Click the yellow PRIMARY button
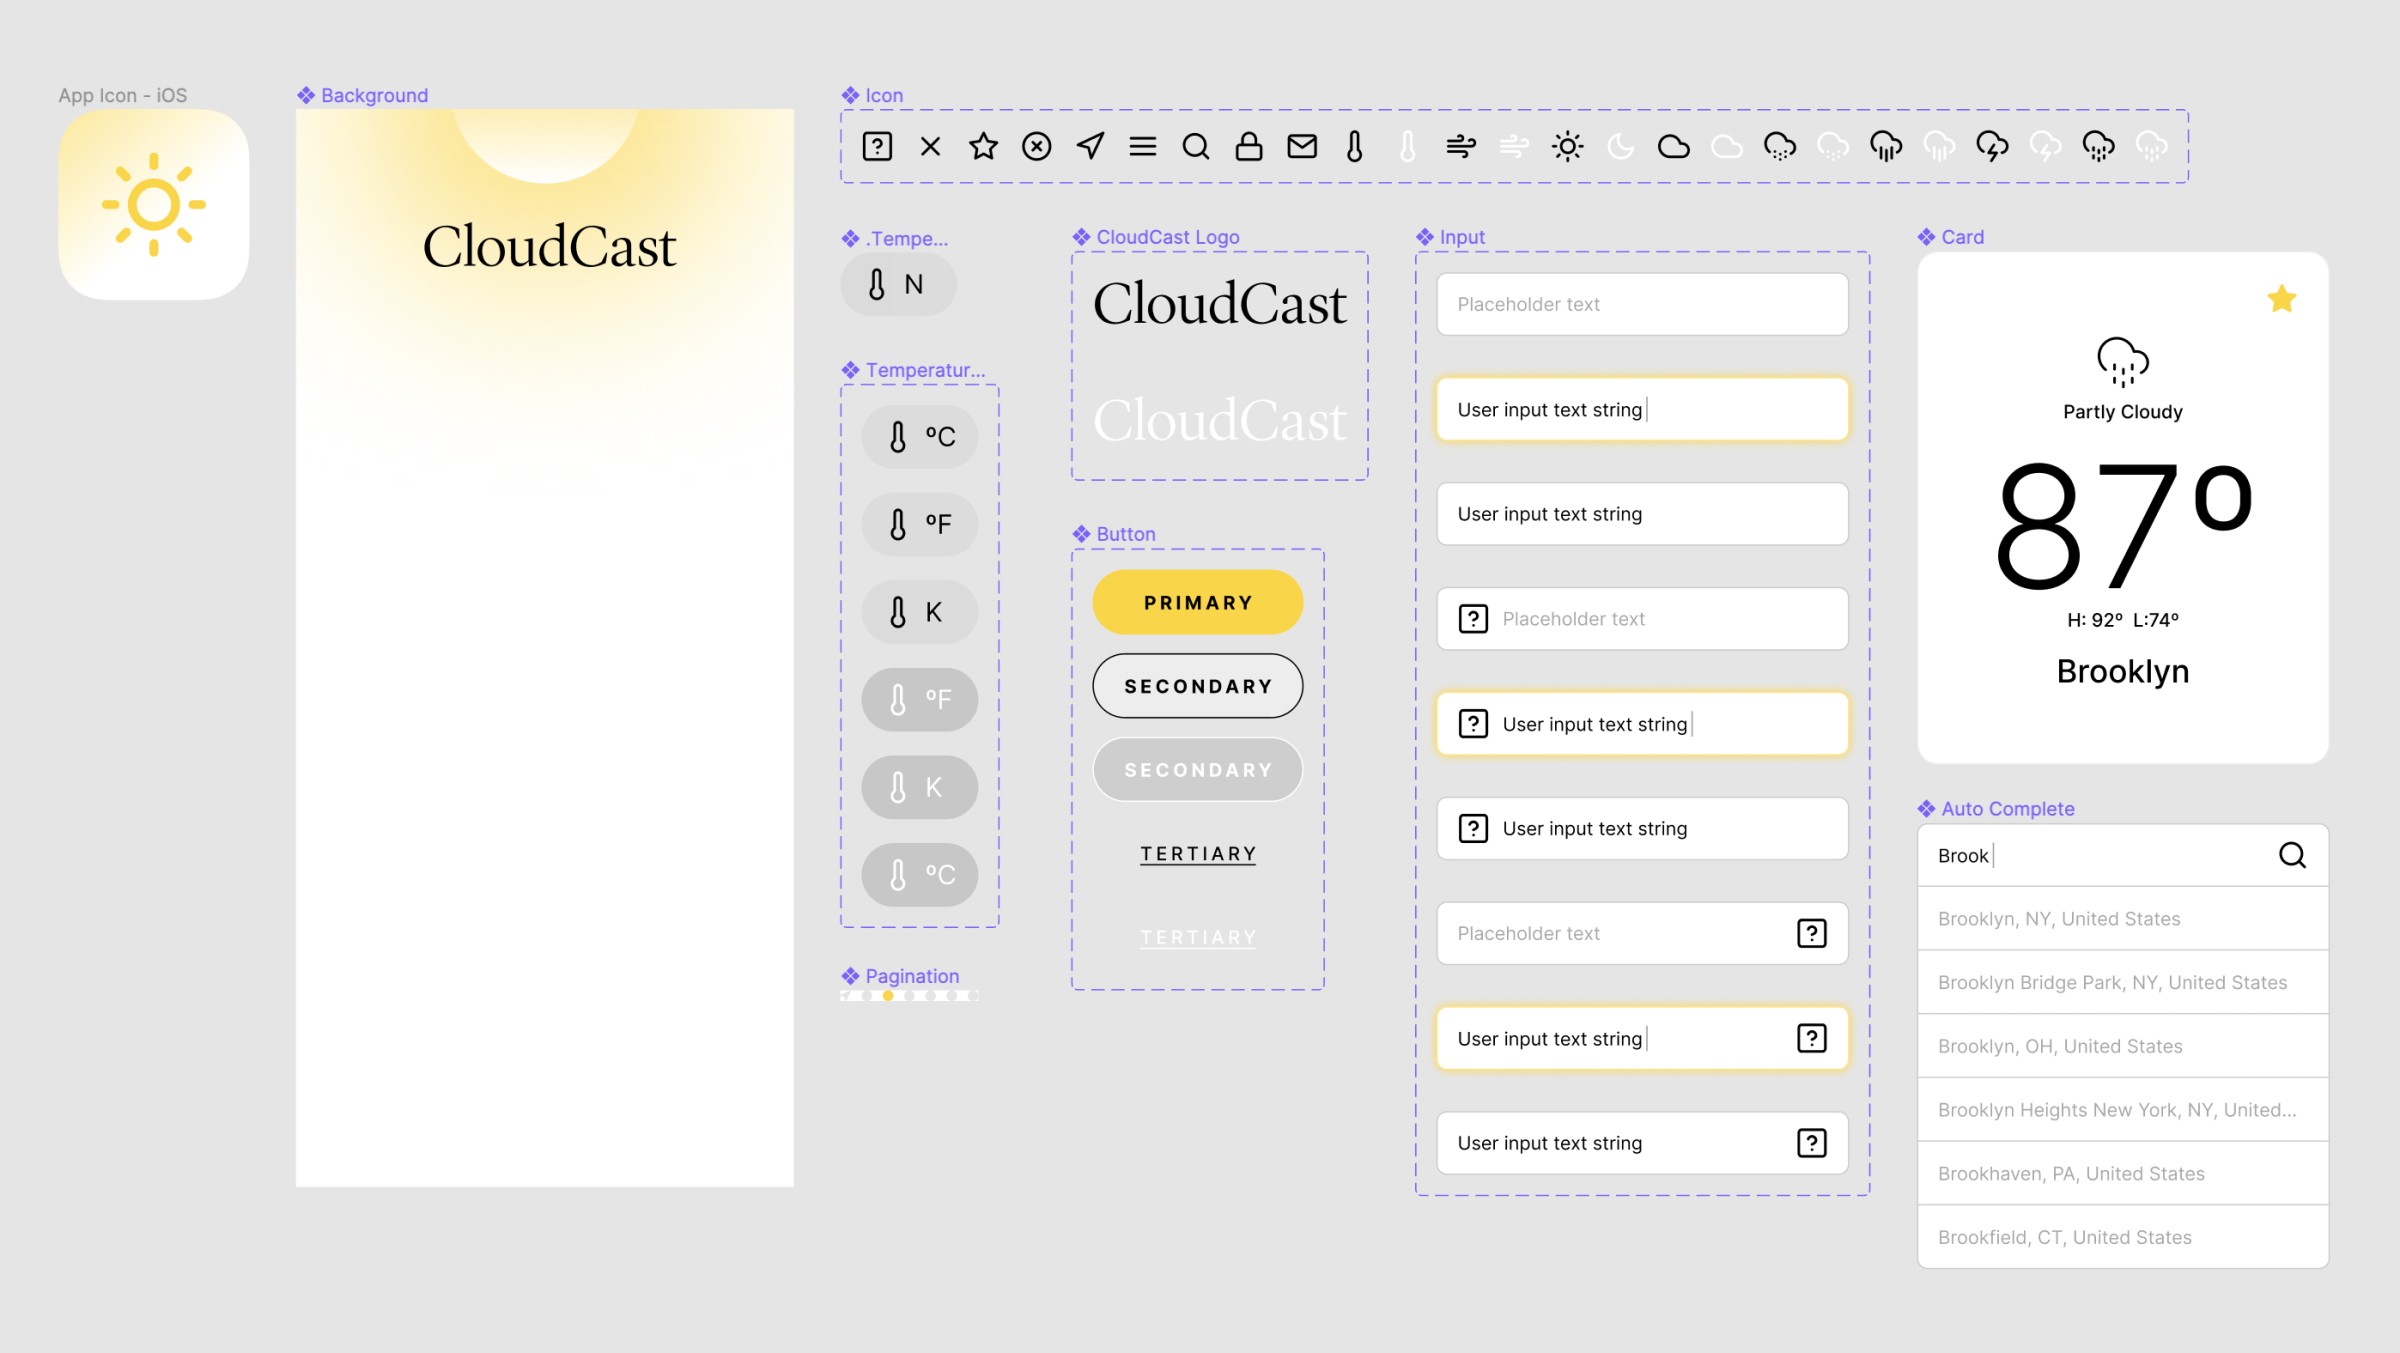 click(x=1198, y=602)
